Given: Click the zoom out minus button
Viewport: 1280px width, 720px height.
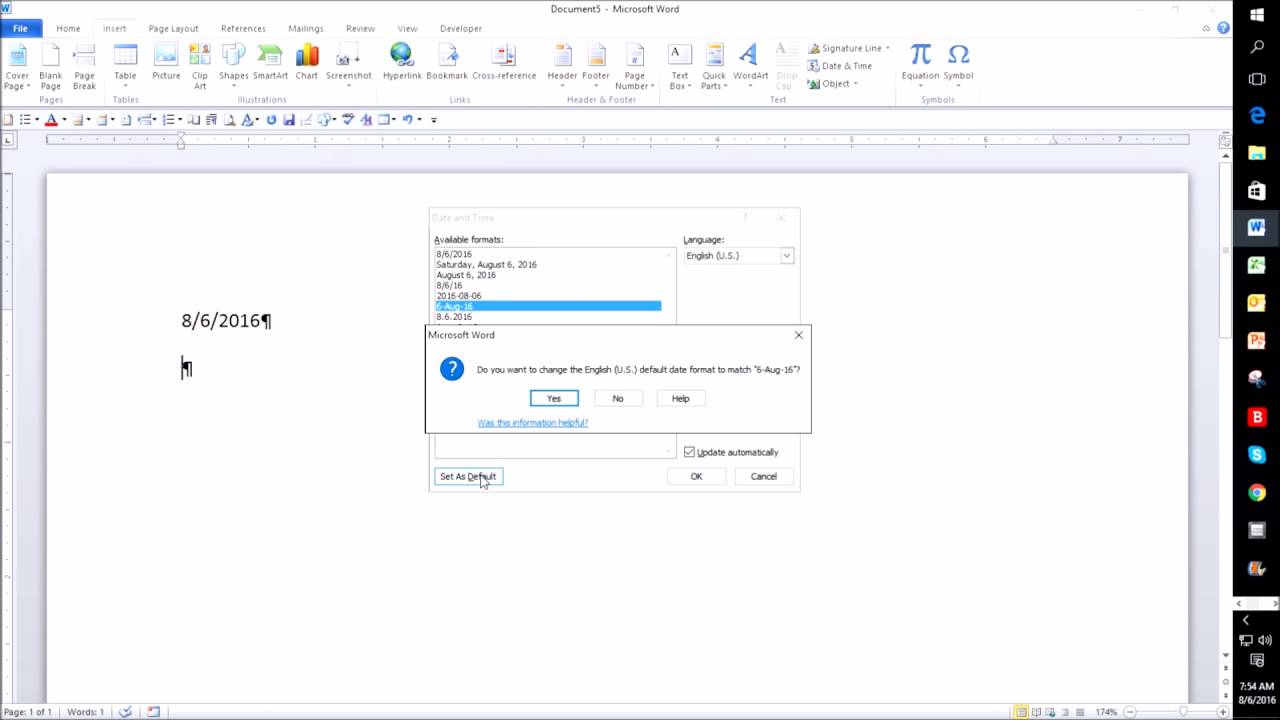Looking at the screenshot, I should tap(1129, 712).
